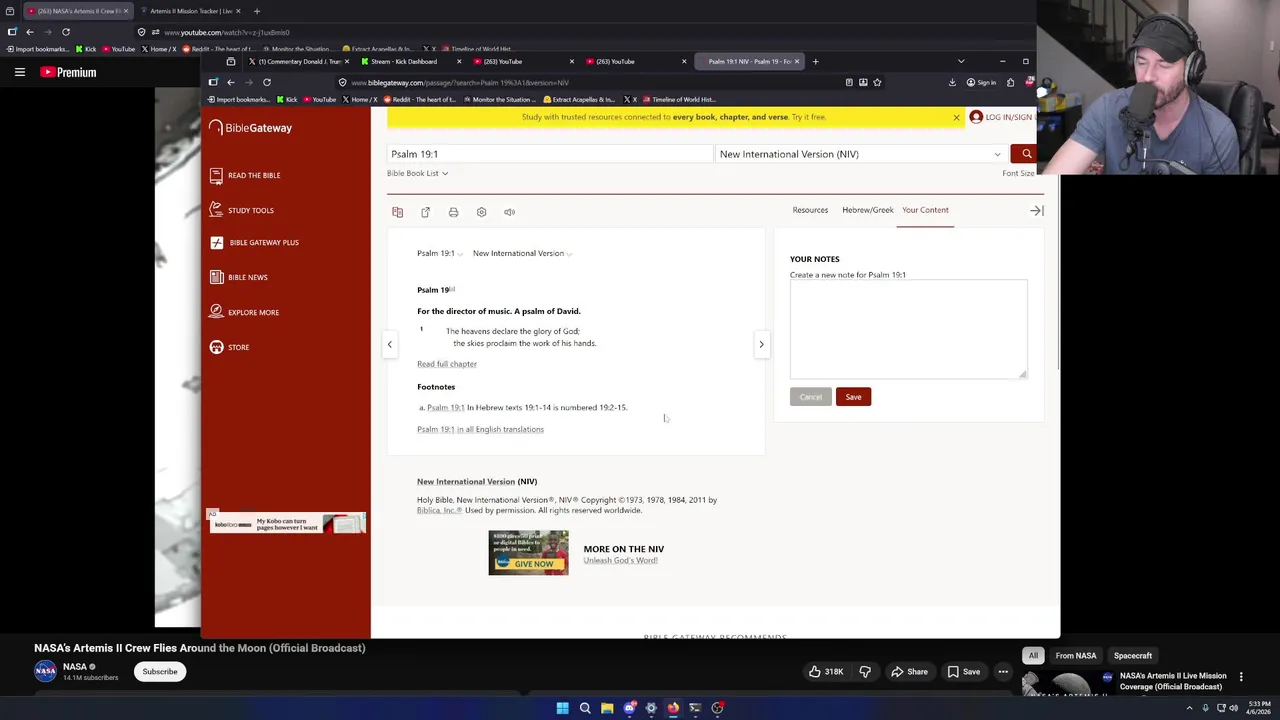Open Explore More sidebar entry

[x=244, y=312]
